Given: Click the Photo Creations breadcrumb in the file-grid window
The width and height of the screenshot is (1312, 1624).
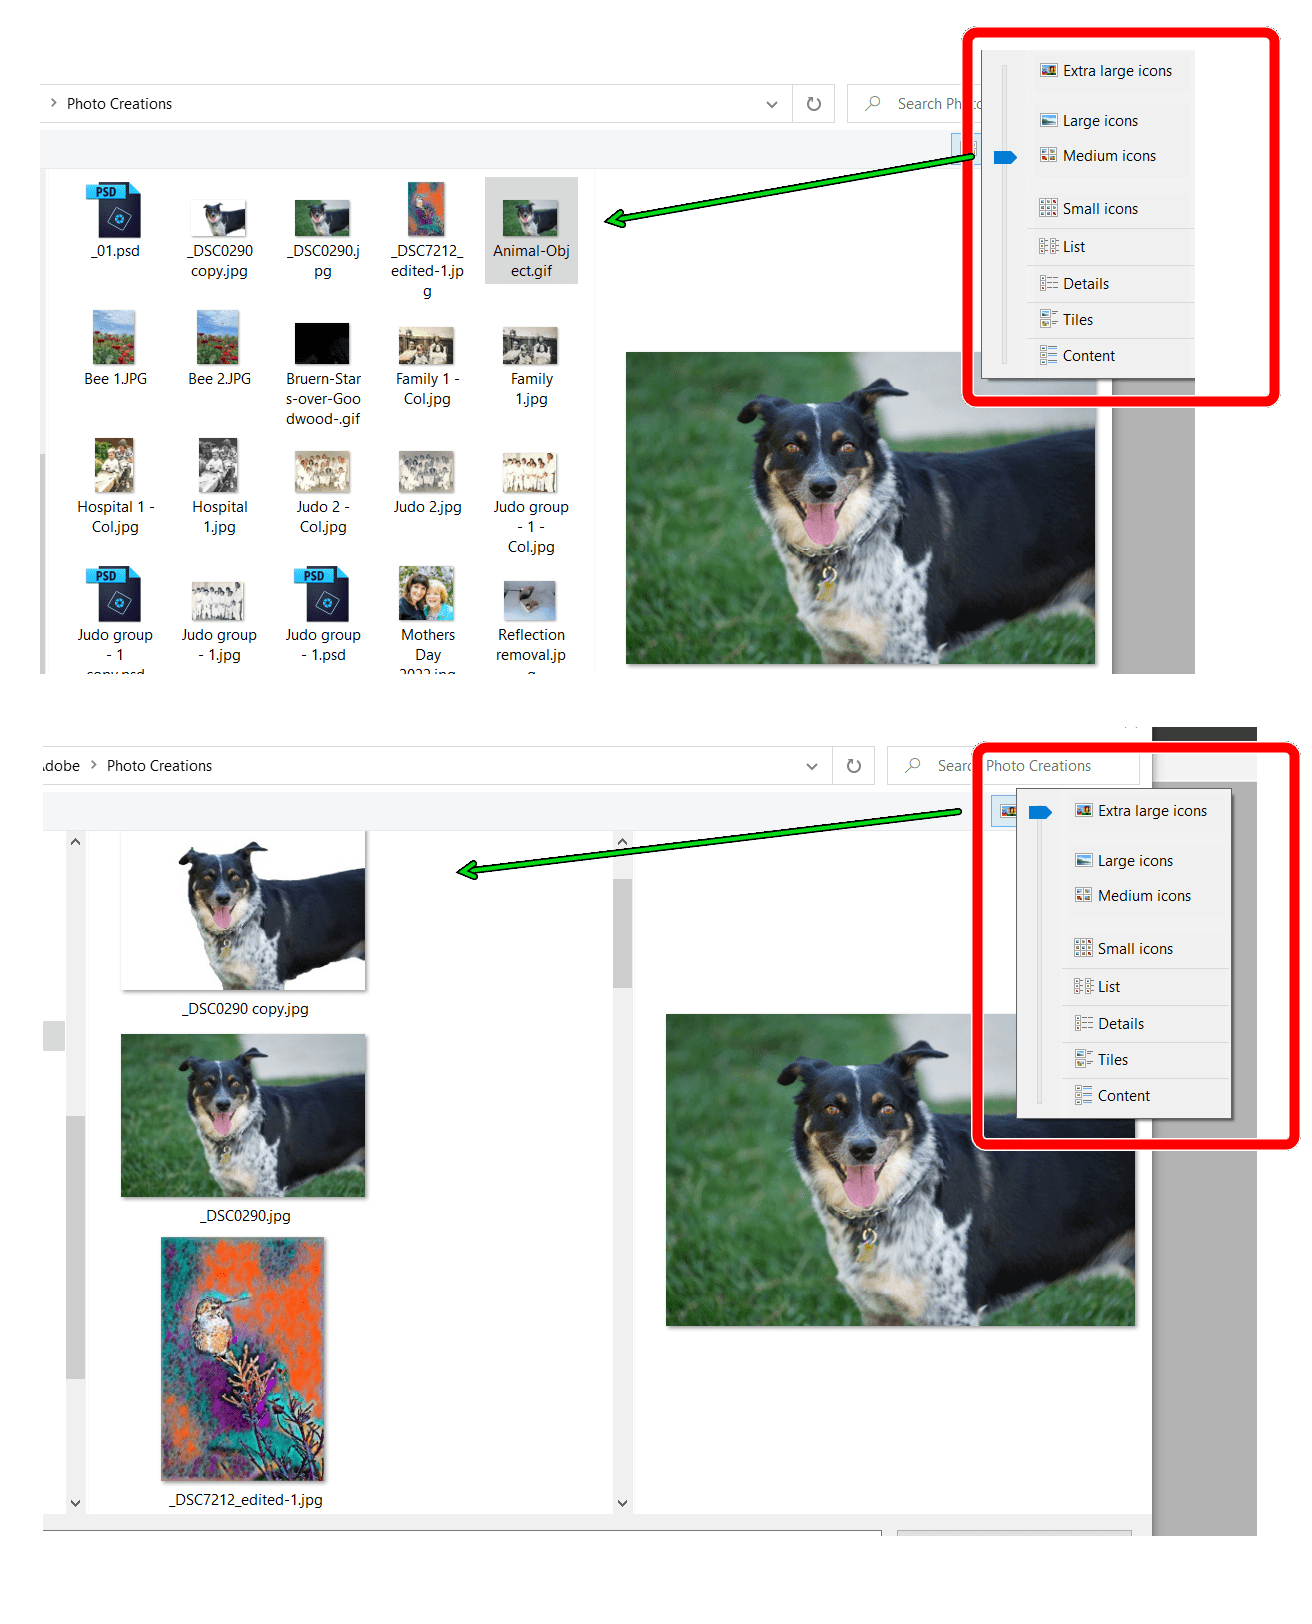Looking at the screenshot, I should (119, 104).
